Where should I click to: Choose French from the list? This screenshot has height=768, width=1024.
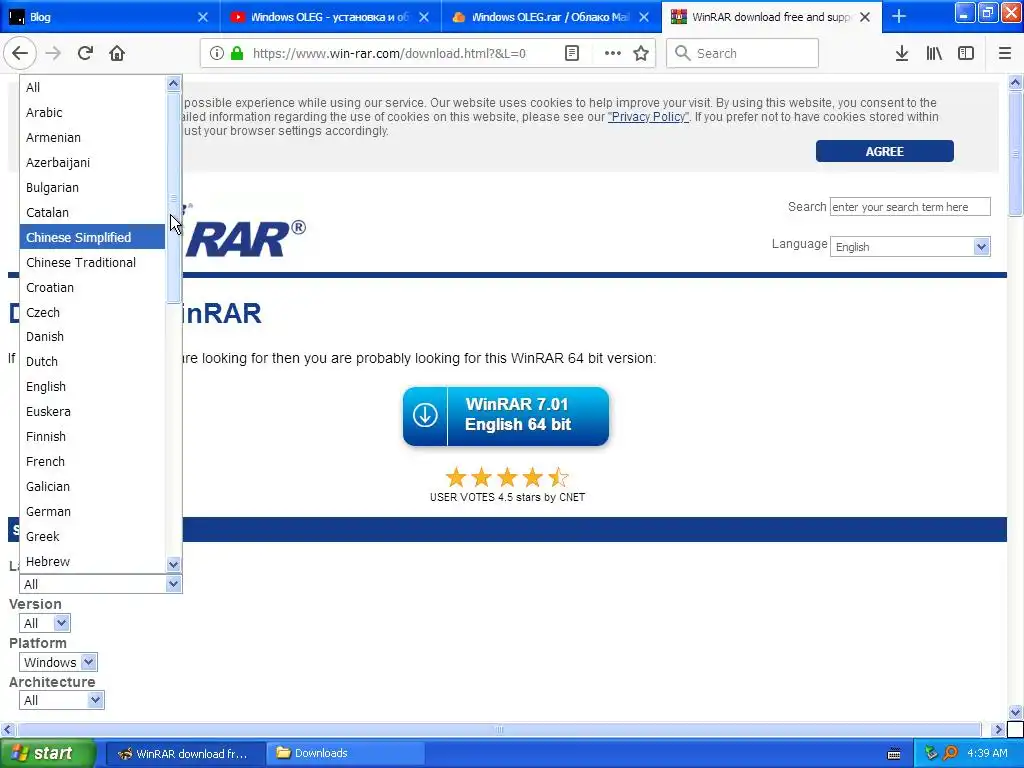pyautogui.click(x=92, y=462)
